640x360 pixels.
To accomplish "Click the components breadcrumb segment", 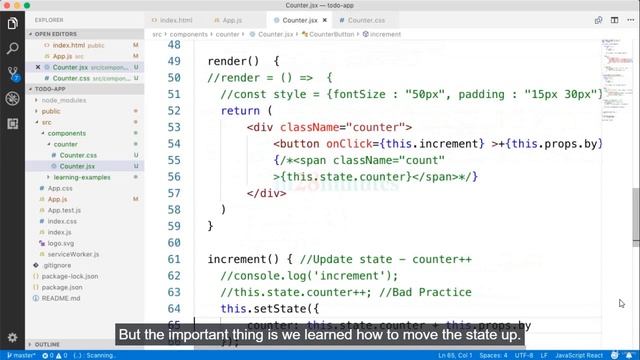I will 189,34.
